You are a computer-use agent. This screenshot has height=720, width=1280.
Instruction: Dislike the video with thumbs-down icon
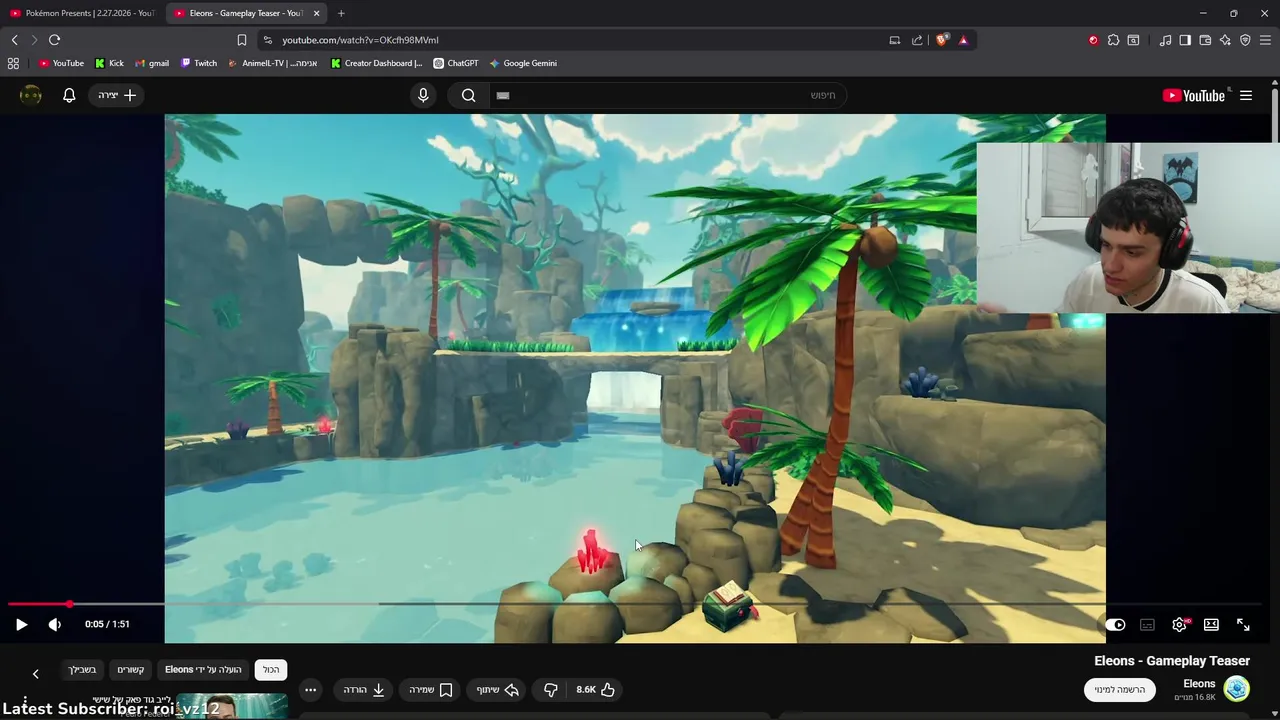pos(550,689)
